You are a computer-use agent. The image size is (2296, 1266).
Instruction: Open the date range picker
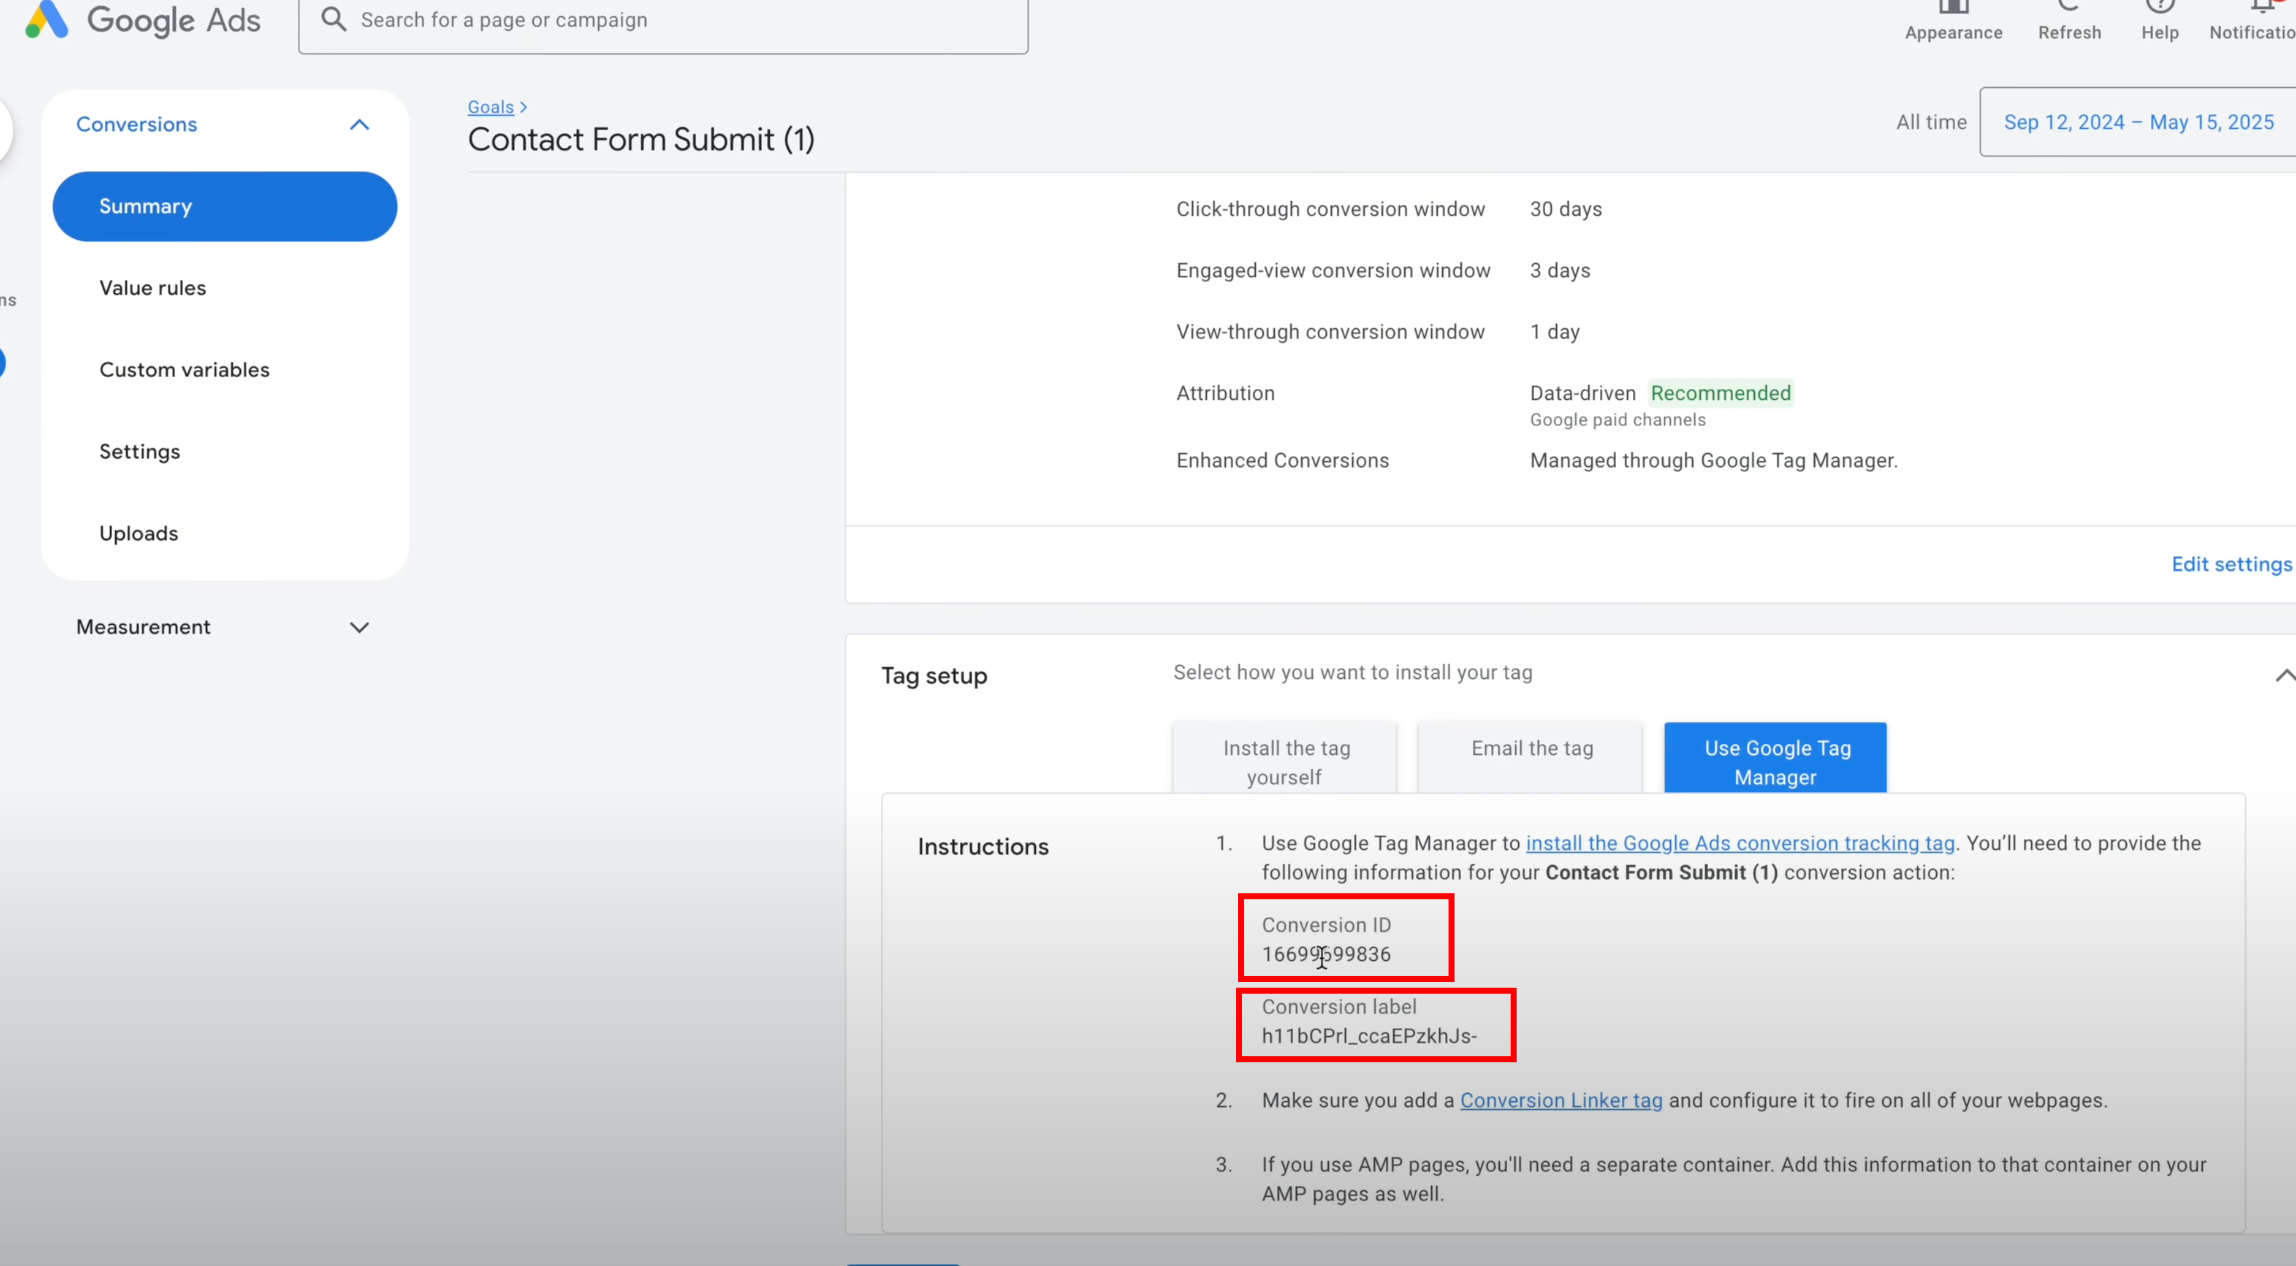pyautogui.click(x=2138, y=122)
